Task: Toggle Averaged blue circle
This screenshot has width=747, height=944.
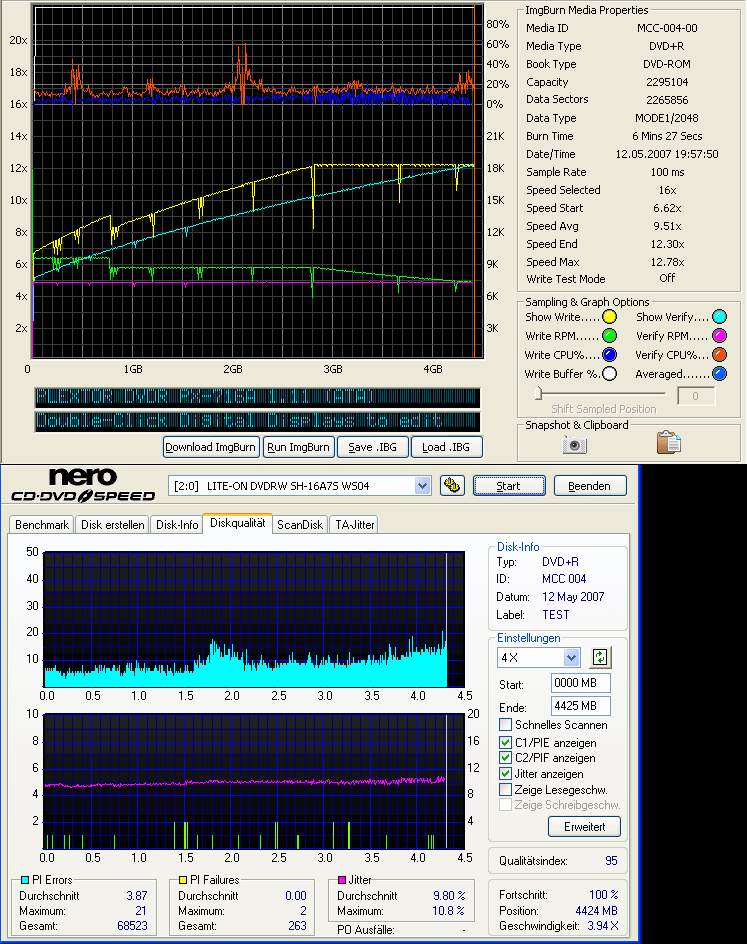Action: pos(719,374)
